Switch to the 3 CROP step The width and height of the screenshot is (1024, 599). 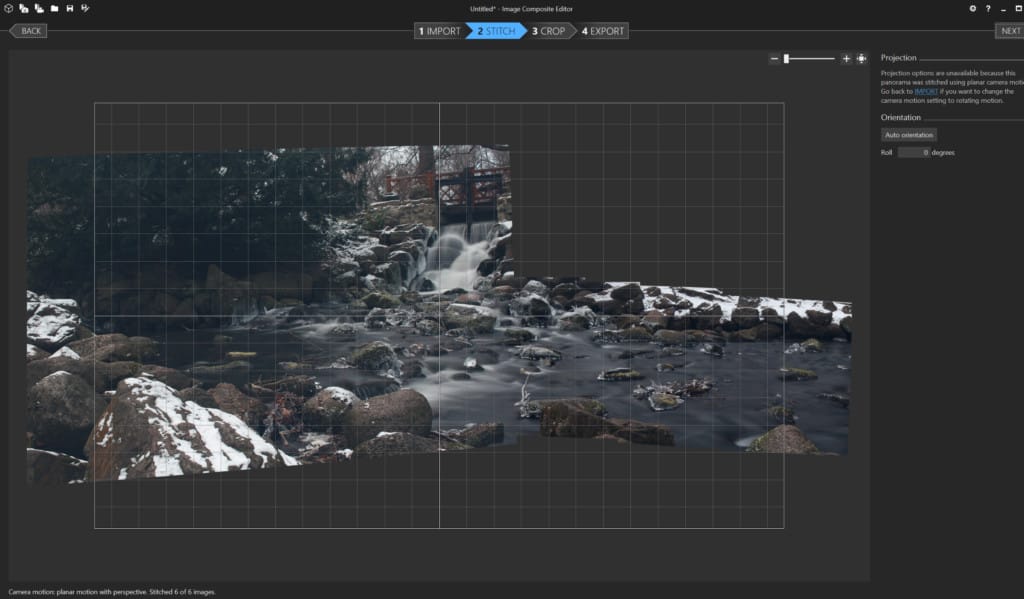click(549, 31)
